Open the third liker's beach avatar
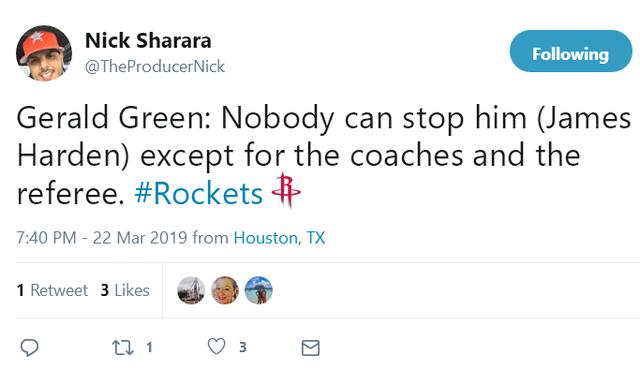 (x=259, y=290)
